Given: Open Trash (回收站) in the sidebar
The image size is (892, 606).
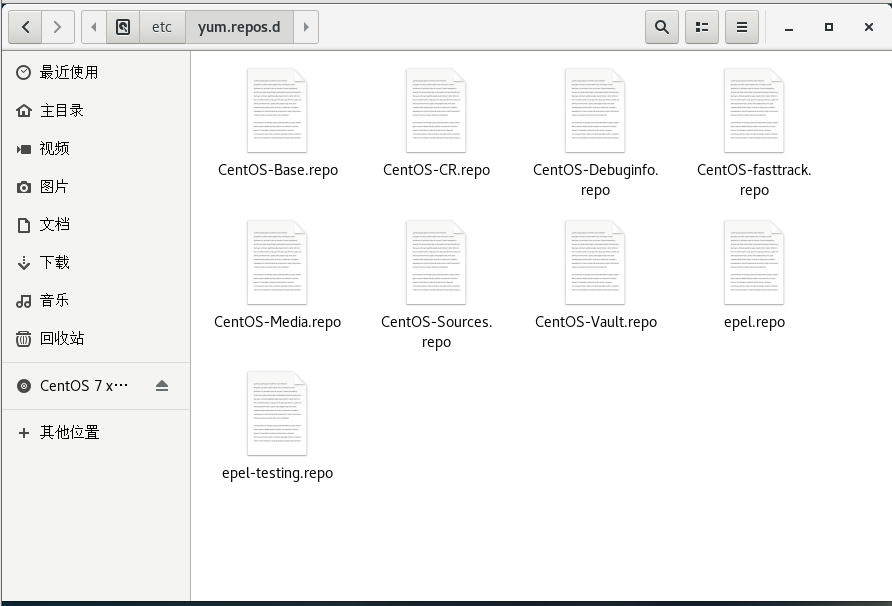Looking at the screenshot, I should pos(96,339).
